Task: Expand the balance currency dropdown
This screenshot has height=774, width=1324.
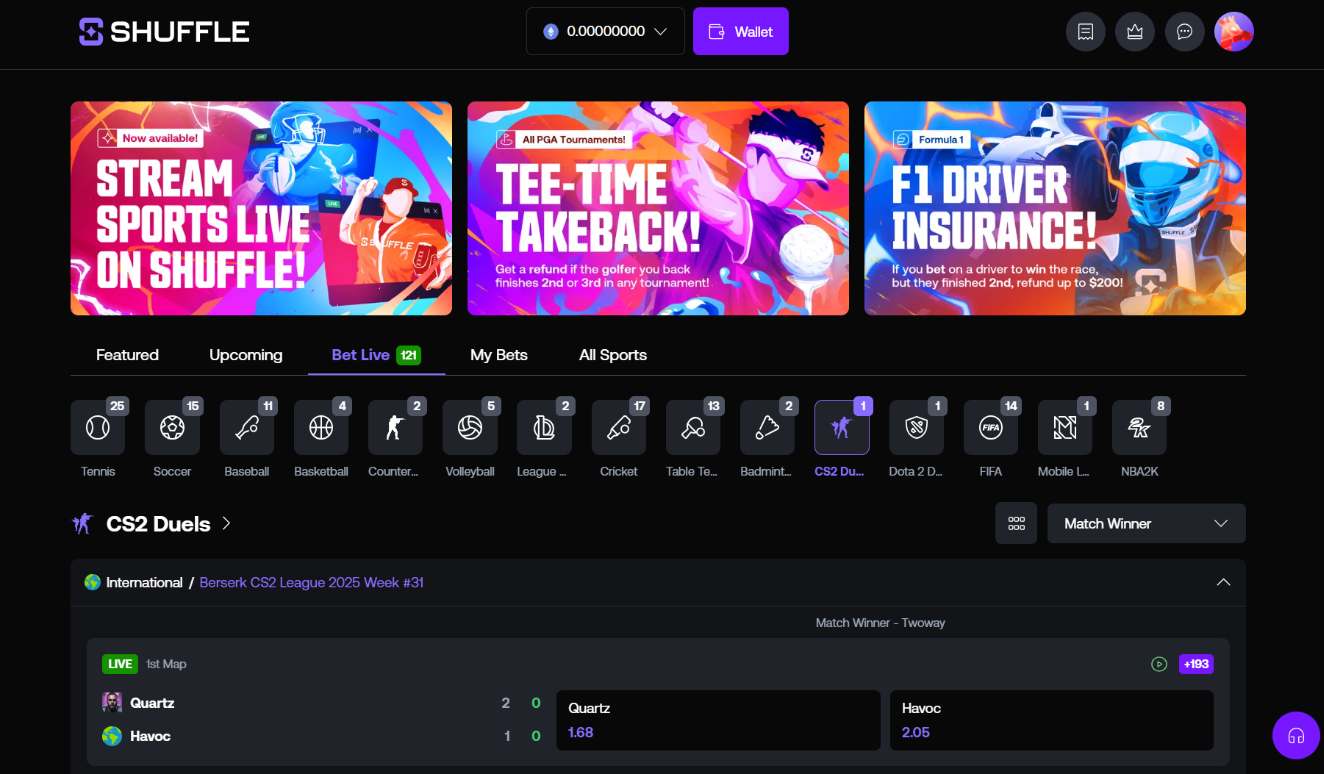Action: tap(605, 32)
